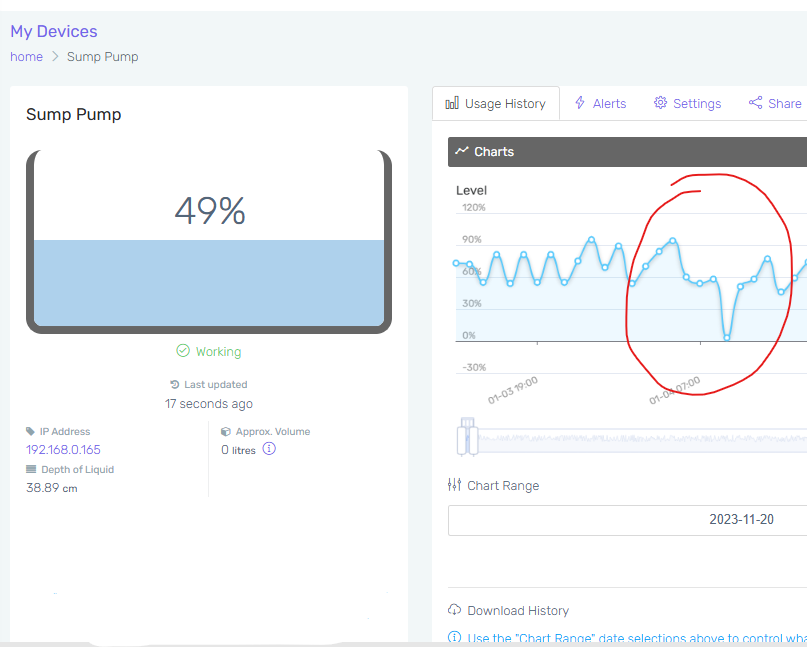Click the Charts panel header
807x647 pixels.
point(627,152)
